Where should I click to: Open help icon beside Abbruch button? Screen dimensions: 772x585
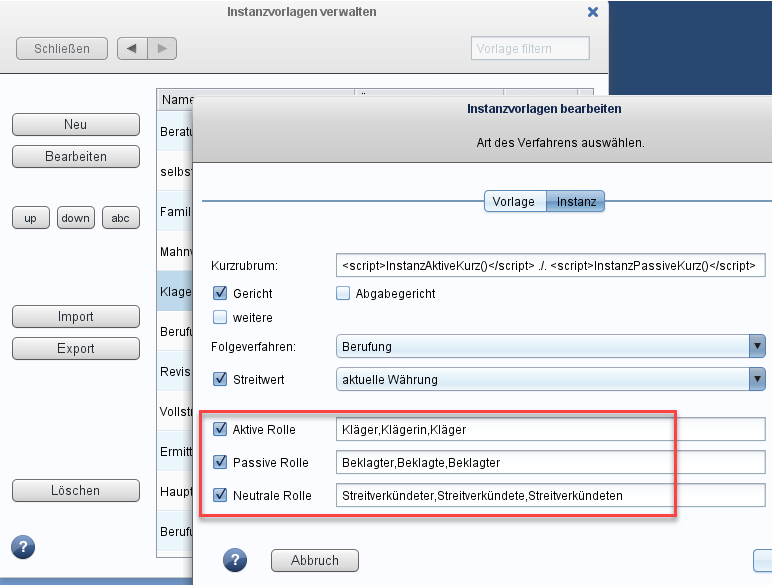[235, 560]
